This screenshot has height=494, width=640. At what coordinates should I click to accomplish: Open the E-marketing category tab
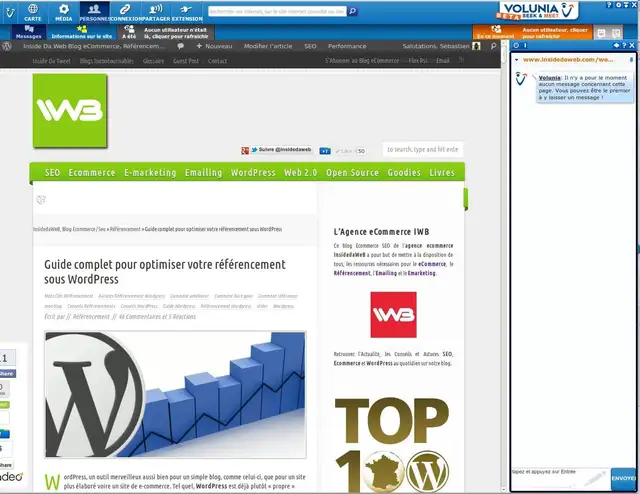click(x=150, y=173)
